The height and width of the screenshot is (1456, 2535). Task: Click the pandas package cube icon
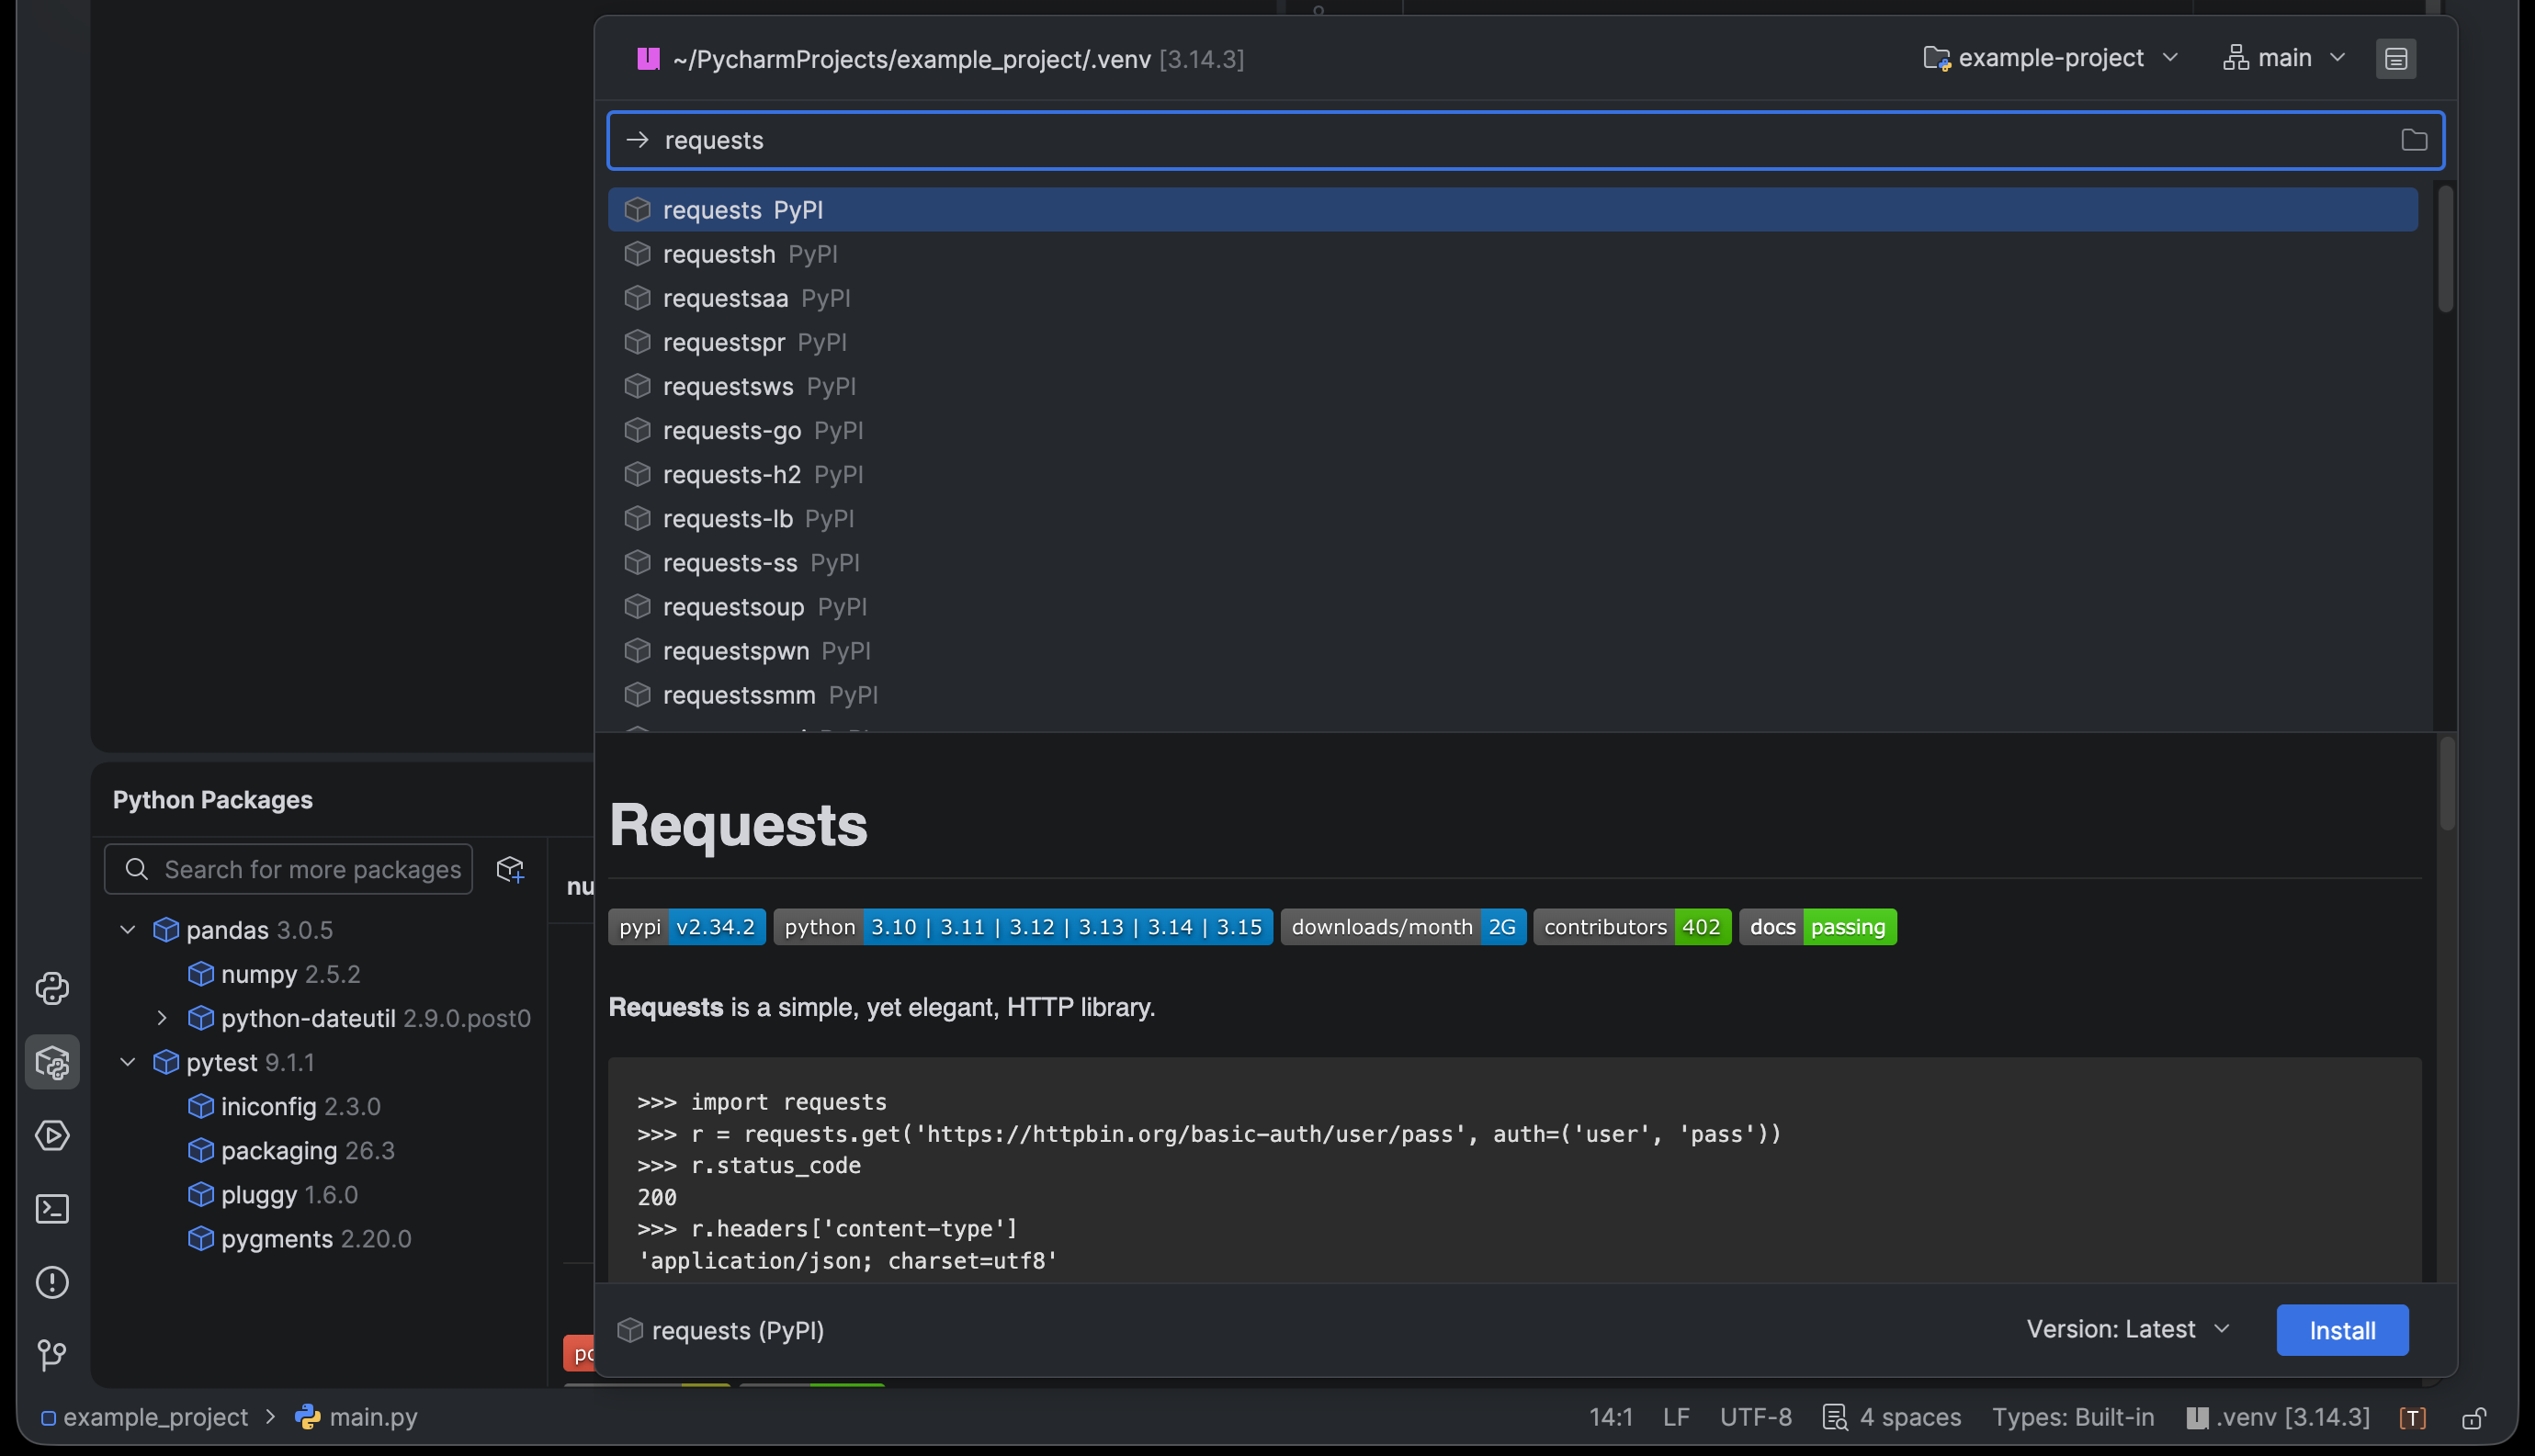click(166, 929)
